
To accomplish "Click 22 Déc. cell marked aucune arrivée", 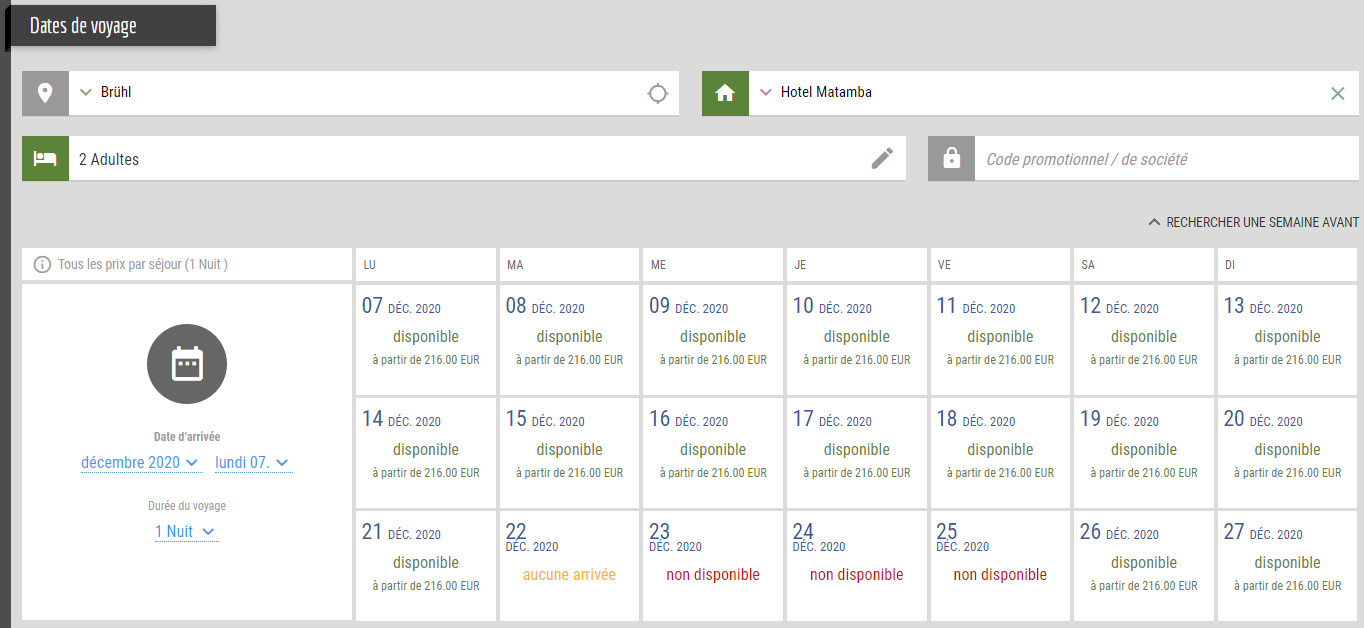I will [x=569, y=566].
